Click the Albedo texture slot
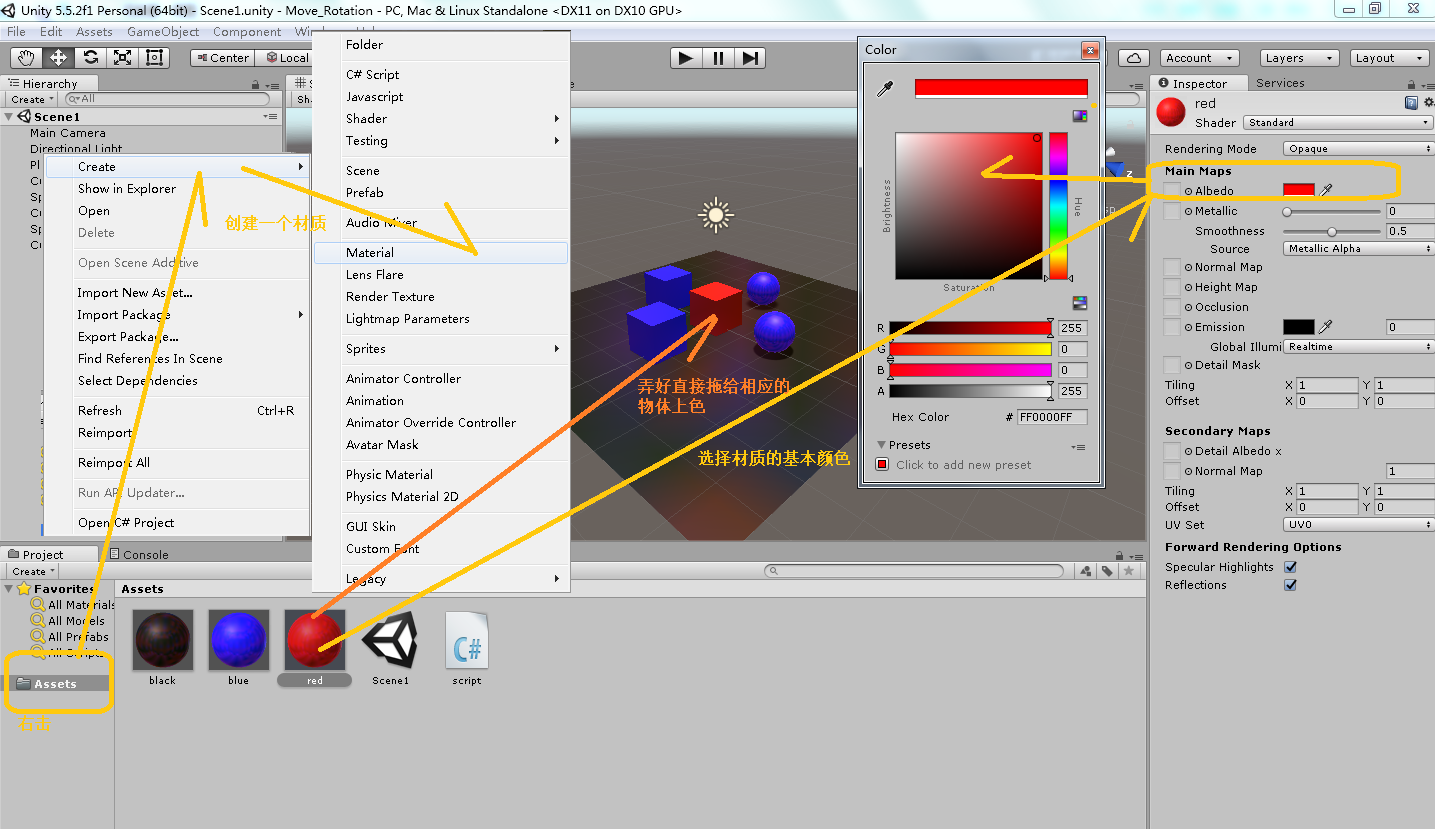The height and width of the screenshot is (829, 1435). (1173, 190)
